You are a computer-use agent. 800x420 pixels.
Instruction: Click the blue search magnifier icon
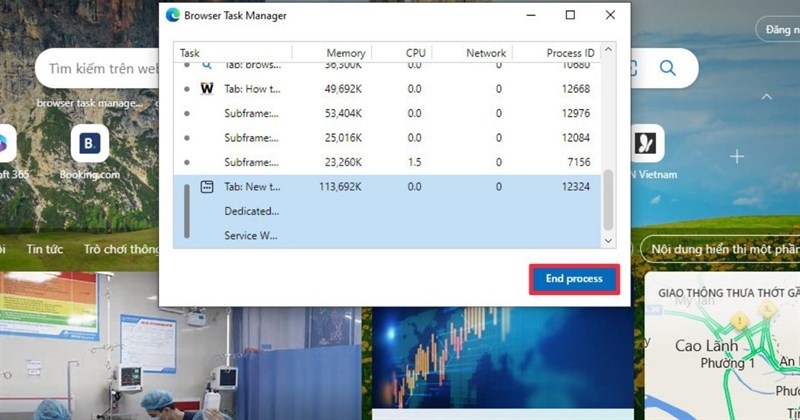(x=667, y=68)
